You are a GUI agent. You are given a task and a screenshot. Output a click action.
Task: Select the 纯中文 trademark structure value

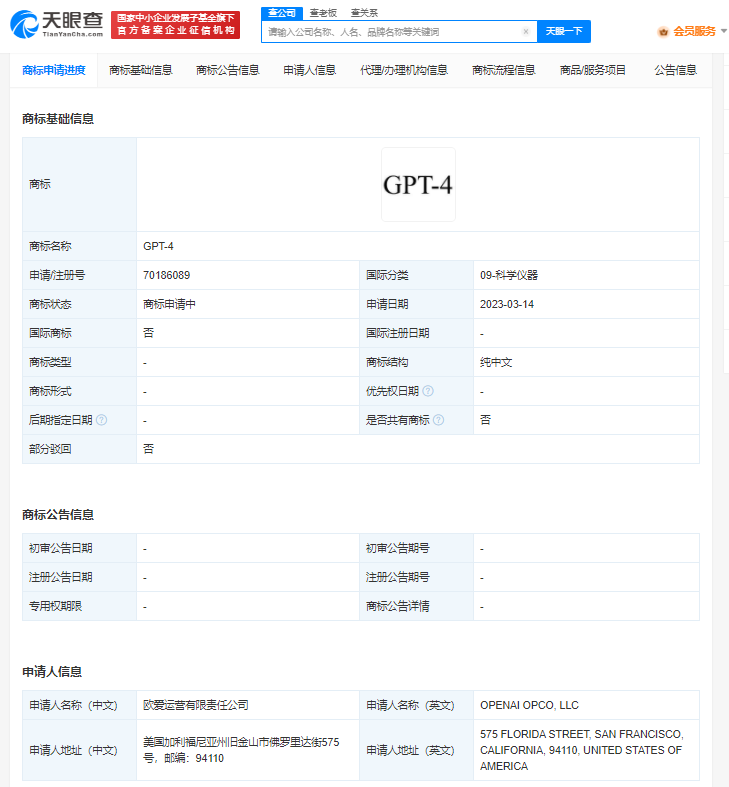tap(496, 362)
